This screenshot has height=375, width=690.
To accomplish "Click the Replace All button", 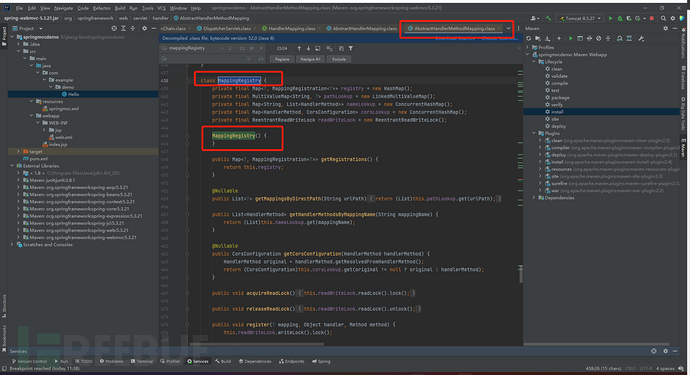I will point(310,59).
